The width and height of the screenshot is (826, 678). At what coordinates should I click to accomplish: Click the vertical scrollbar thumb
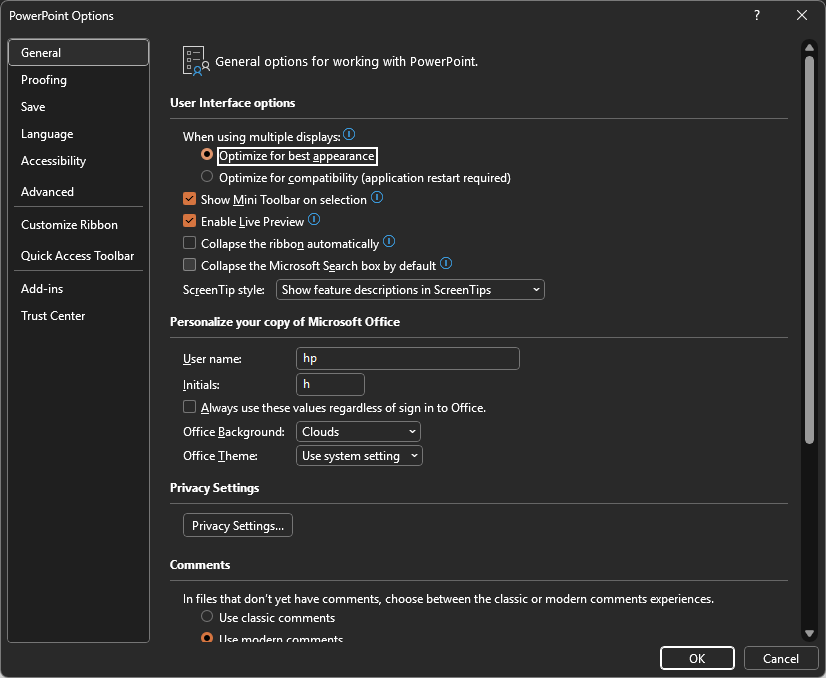click(x=810, y=250)
